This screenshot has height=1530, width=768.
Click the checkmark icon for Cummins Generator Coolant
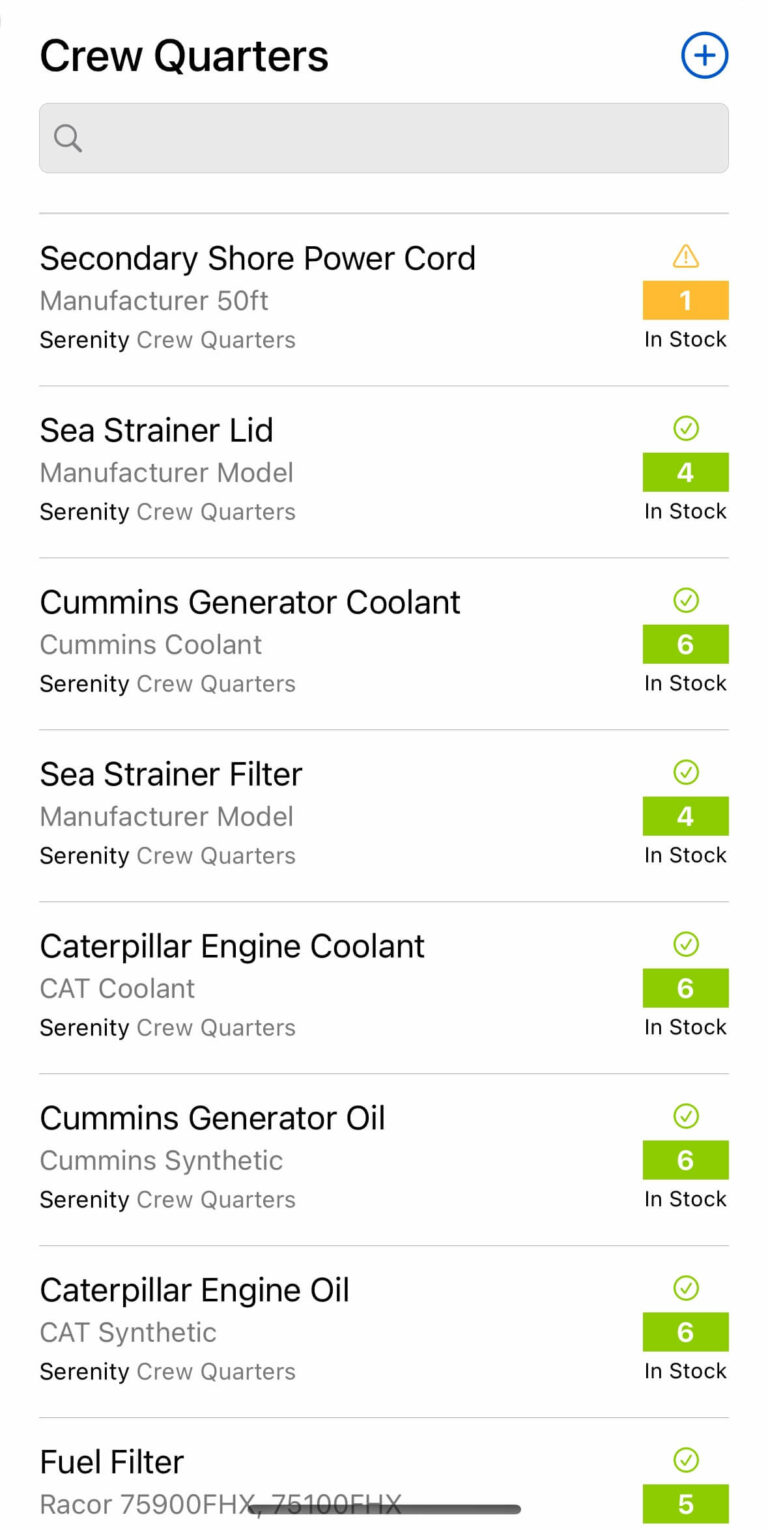point(685,601)
